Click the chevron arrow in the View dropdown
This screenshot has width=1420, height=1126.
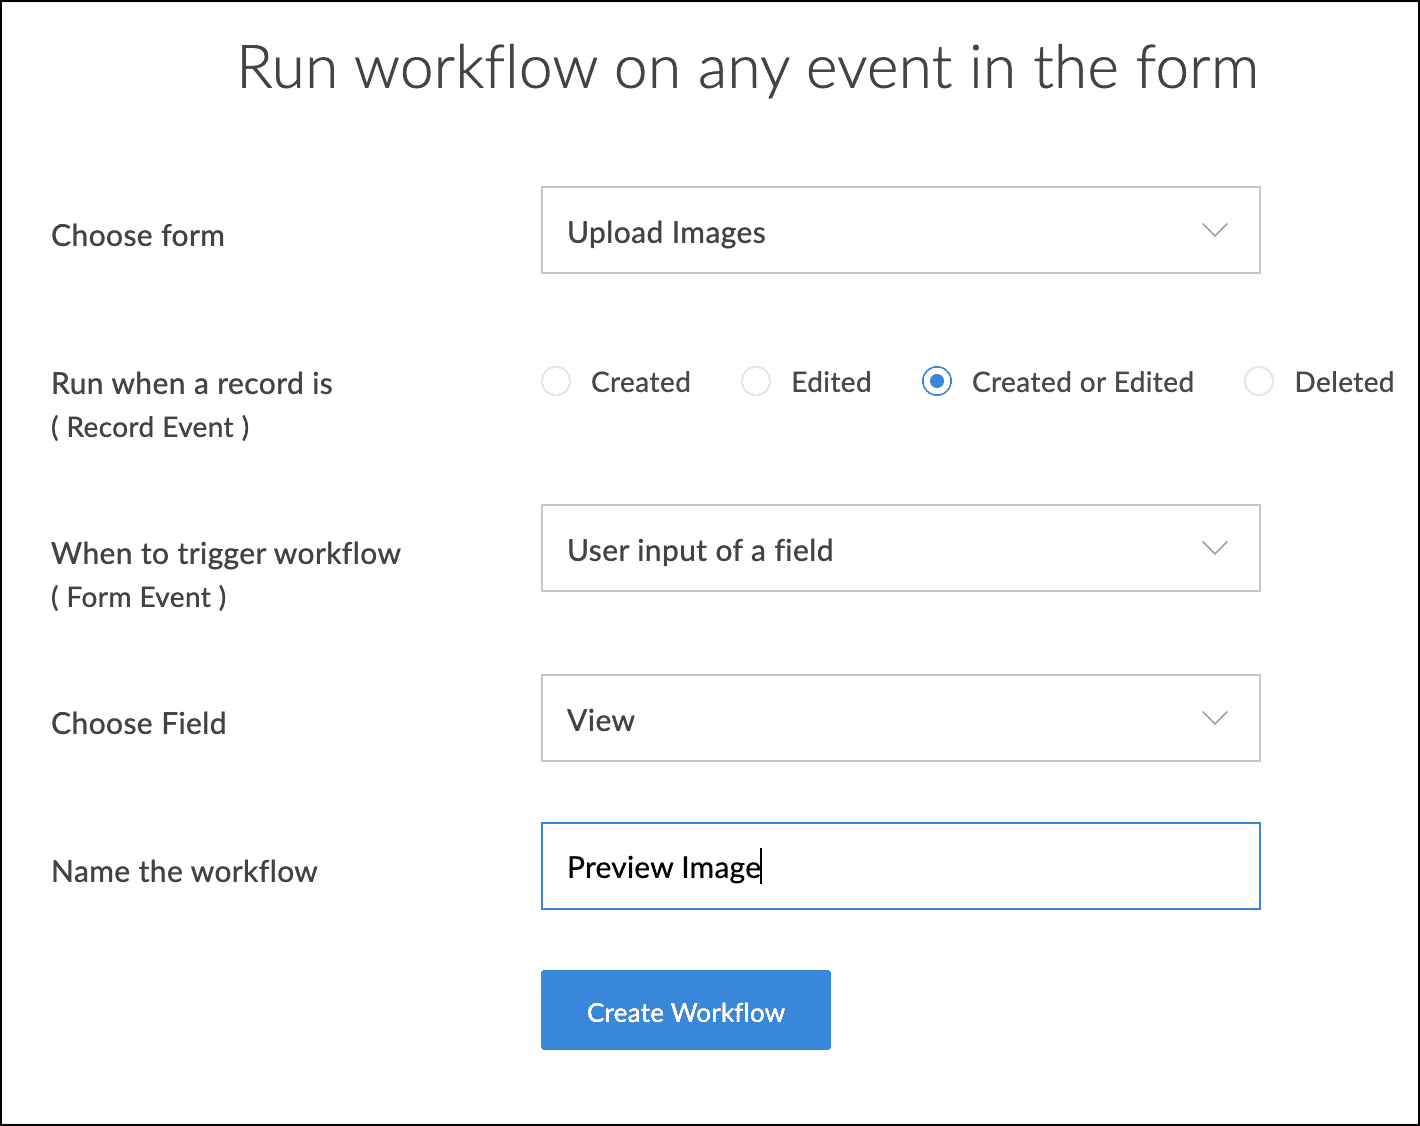click(x=1214, y=719)
